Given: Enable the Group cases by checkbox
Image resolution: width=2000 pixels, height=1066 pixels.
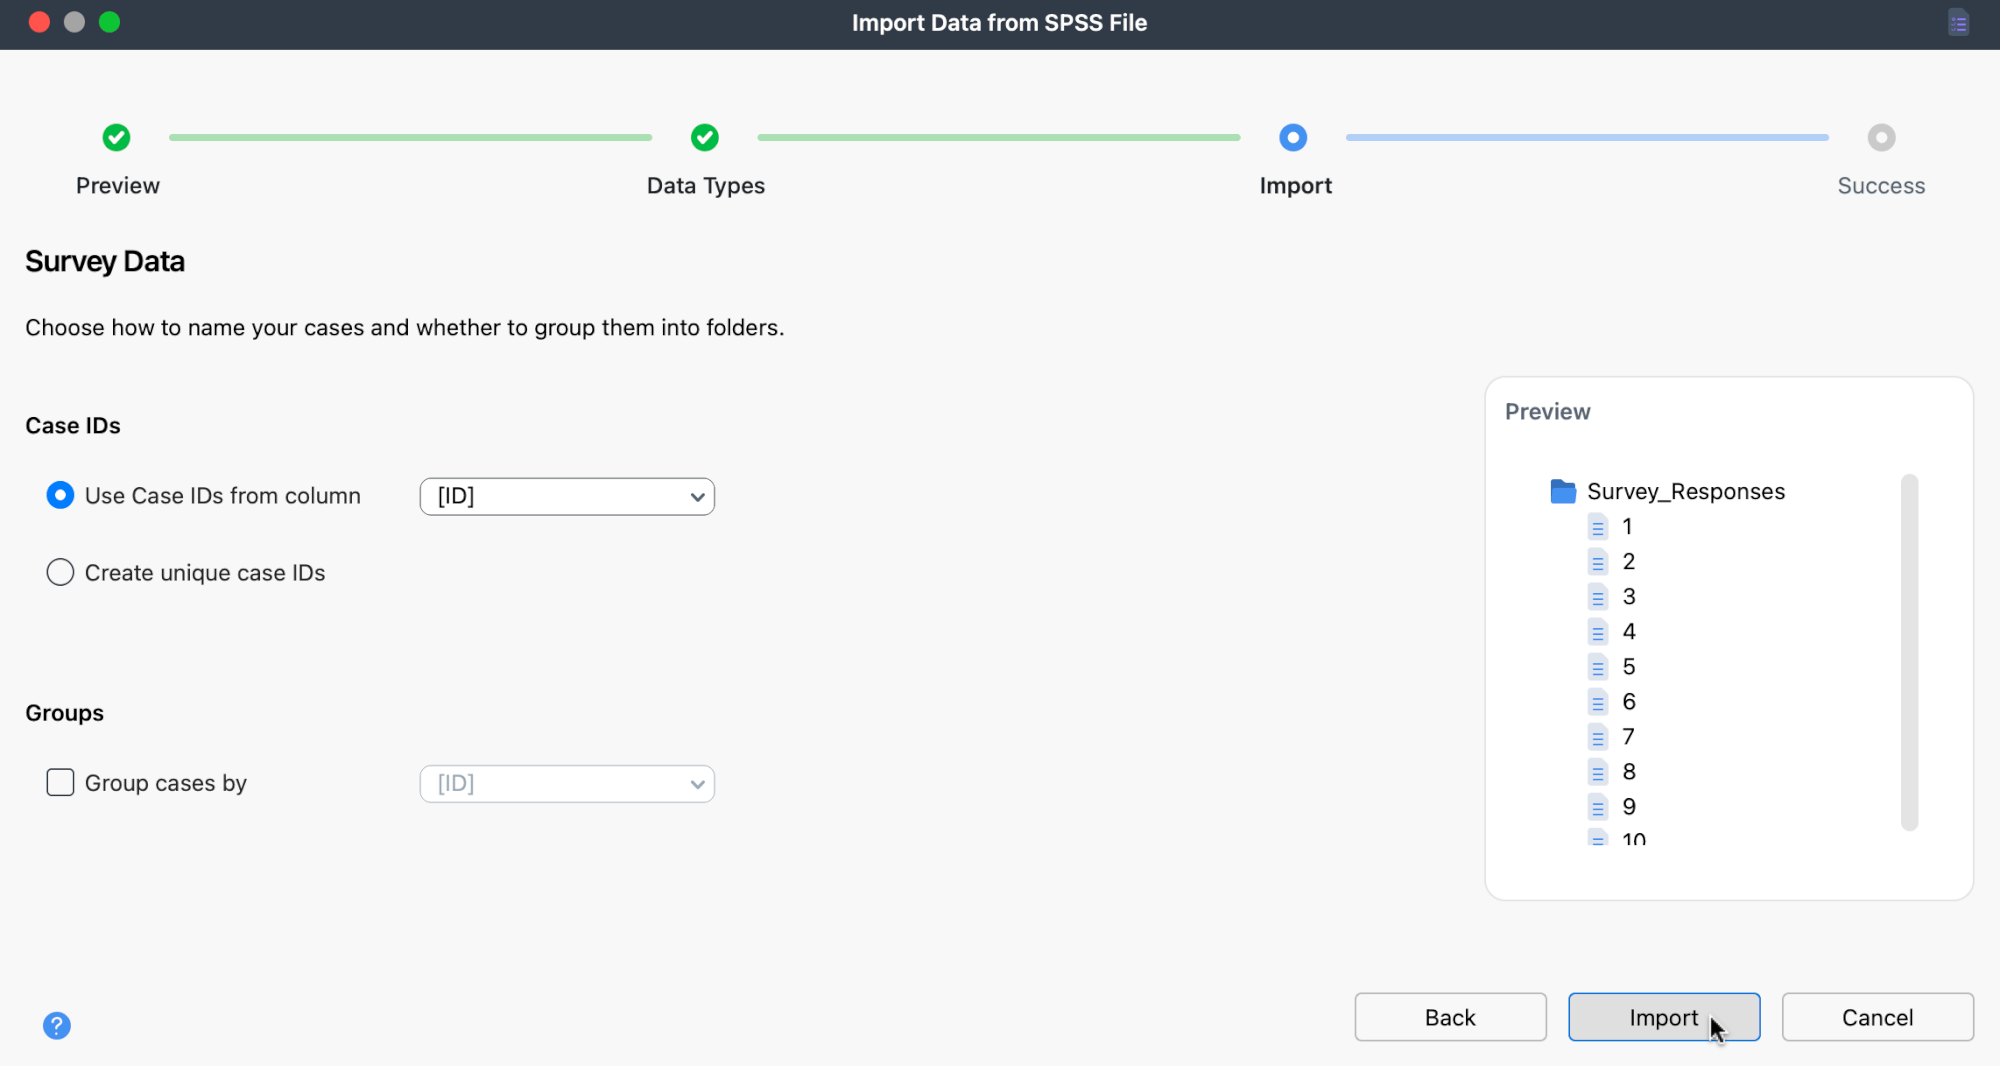Looking at the screenshot, I should (60, 782).
